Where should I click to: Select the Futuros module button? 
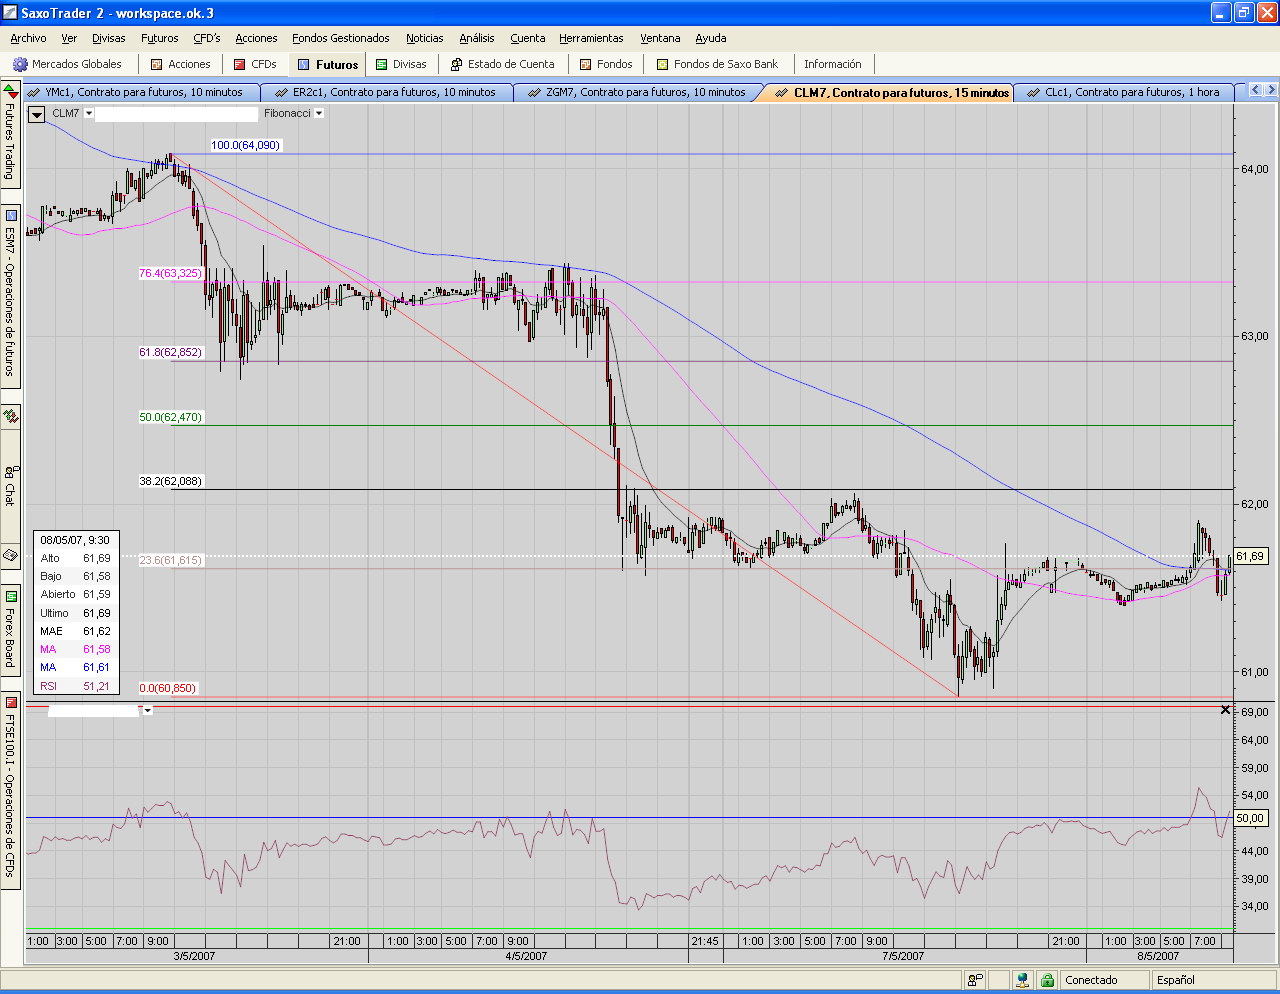coord(328,65)
